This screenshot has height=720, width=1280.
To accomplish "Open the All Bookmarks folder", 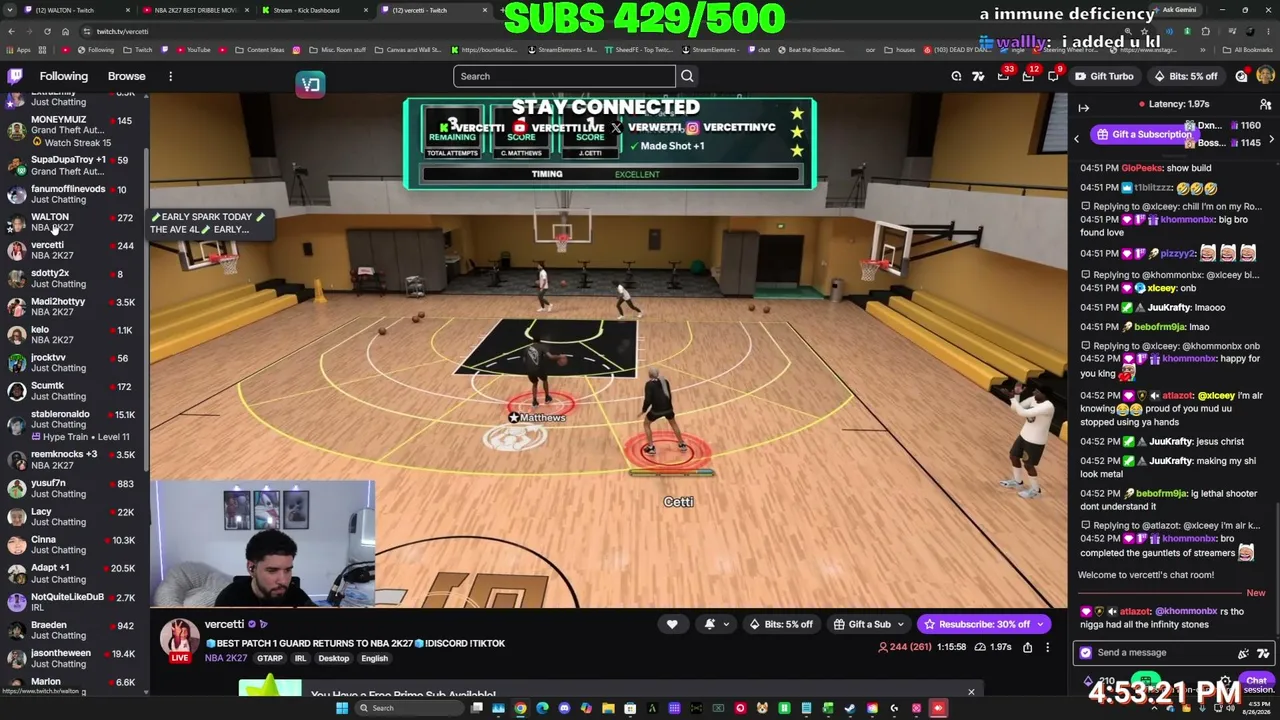I will tap(1248, 50).
